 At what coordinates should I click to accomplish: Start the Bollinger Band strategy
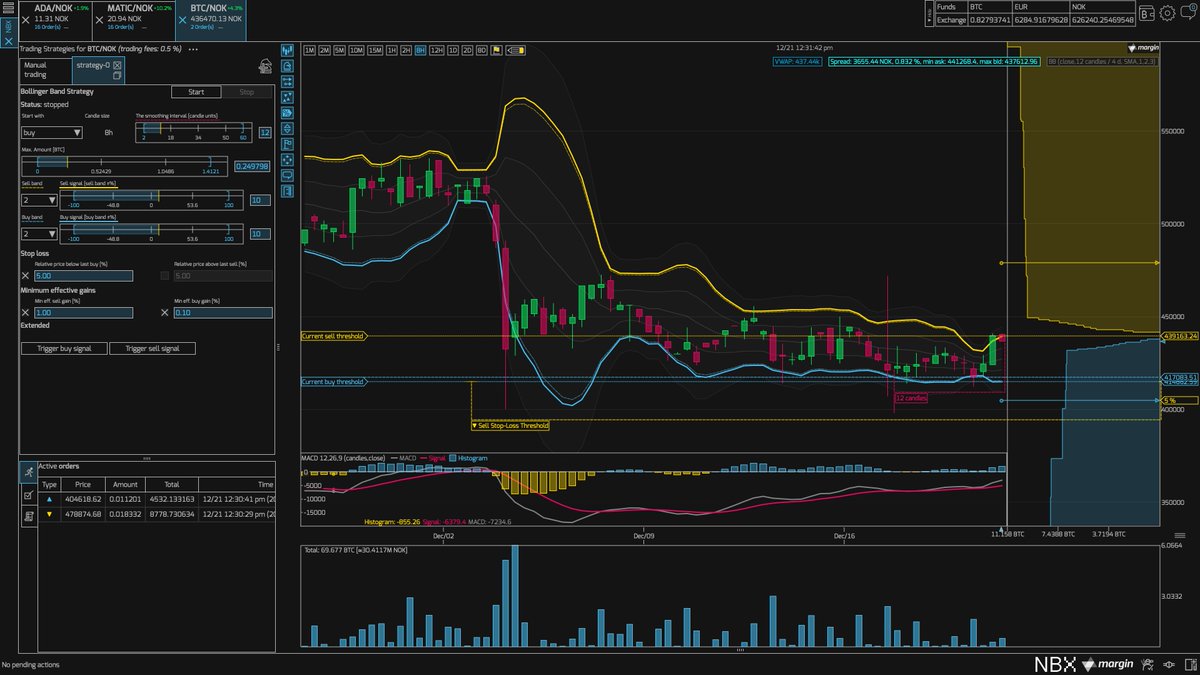196,92
